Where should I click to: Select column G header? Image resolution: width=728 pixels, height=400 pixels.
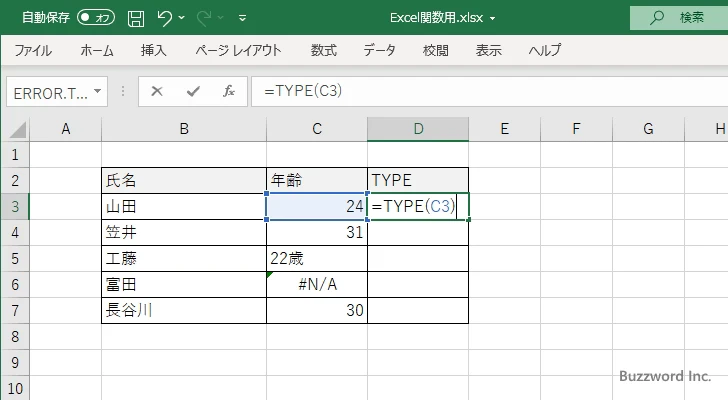[648, 129]
